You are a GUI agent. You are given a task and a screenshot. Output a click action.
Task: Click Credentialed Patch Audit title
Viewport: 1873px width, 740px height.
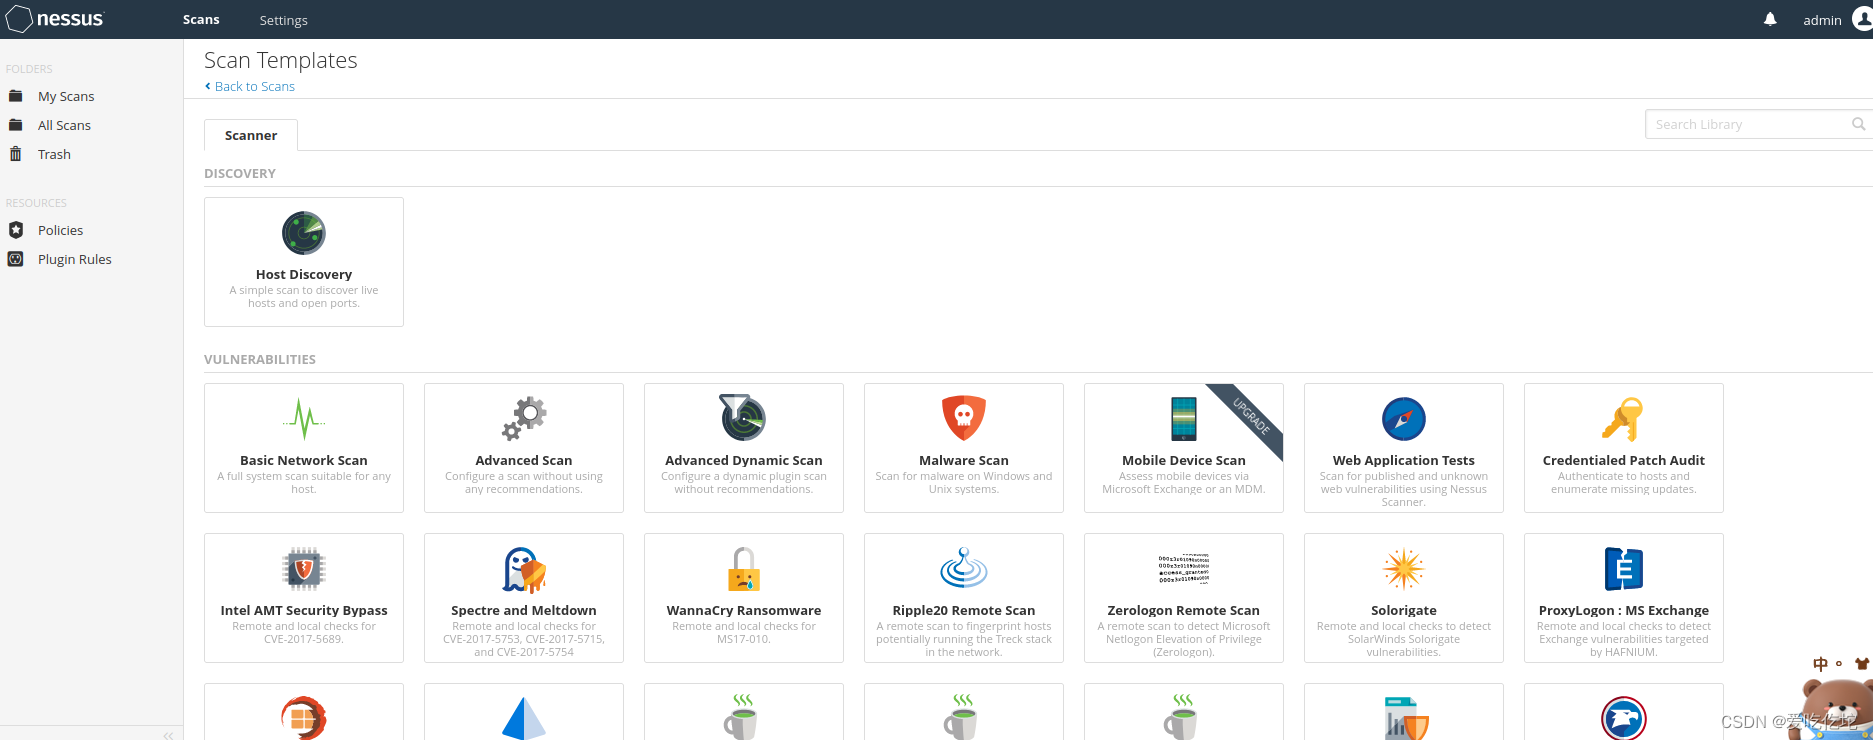coord(1624,460)
